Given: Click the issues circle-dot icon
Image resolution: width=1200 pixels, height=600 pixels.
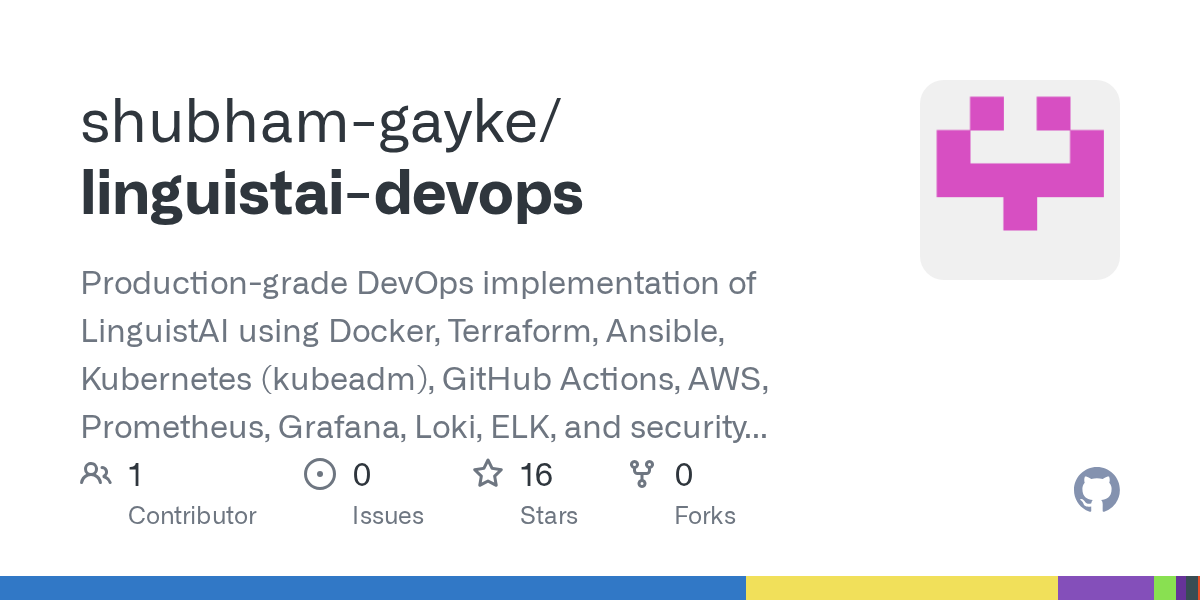Looking at the screenshot, I should pyautogui.click(x=320, y=474).
